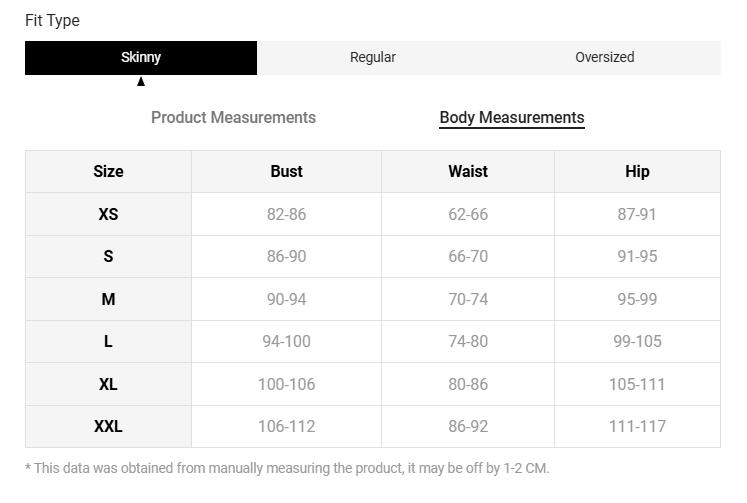Switch to the Regular fit type
Screen dimensions: 747x503
click(372, 57)
